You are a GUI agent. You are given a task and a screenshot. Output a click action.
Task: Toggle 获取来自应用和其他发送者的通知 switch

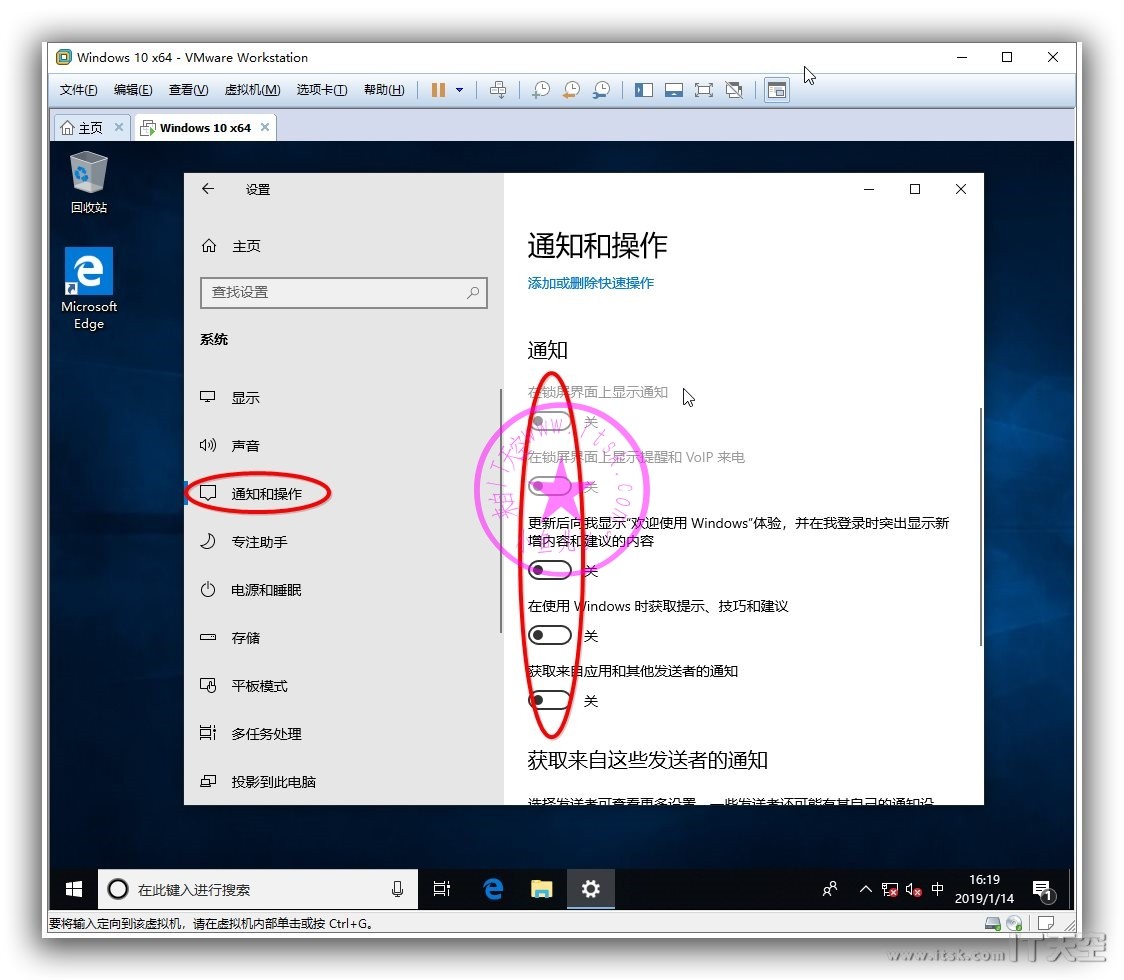550,700
